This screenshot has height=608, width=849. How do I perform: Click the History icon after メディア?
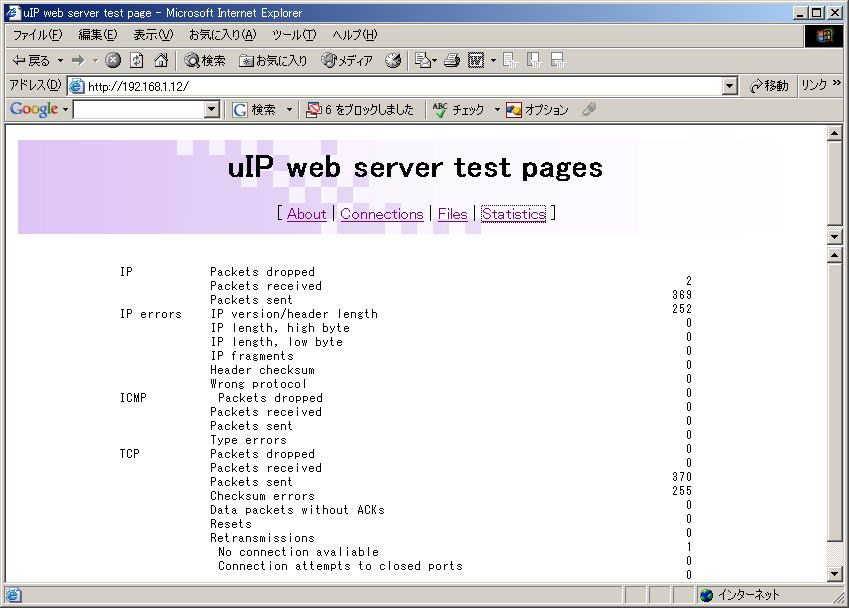click(x=393, y=61)
